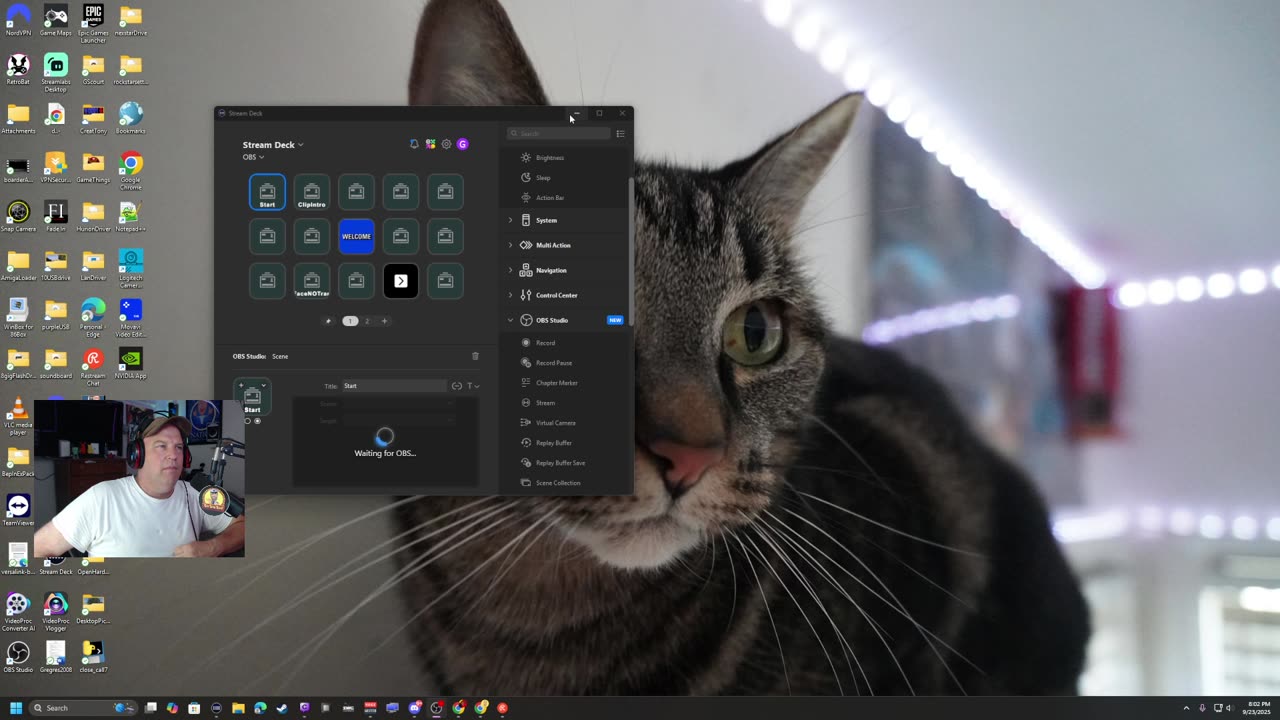Select the faceNOTrans key

coord(312,281)
